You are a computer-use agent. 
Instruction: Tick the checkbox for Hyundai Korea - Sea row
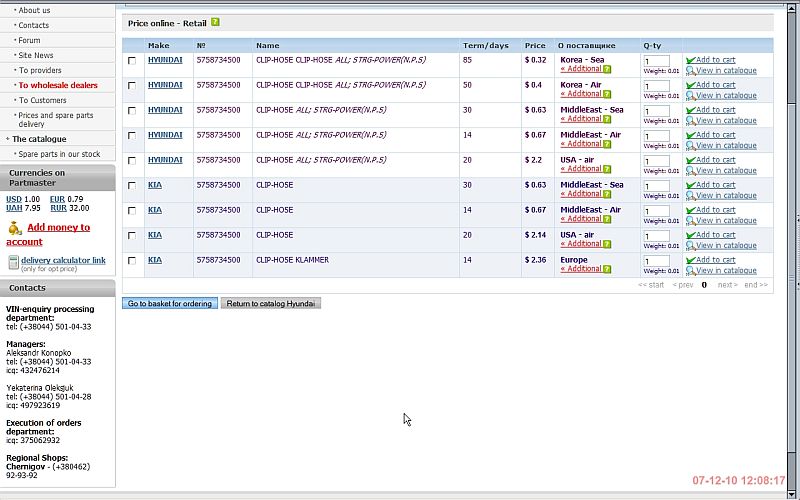click(132, 61)
